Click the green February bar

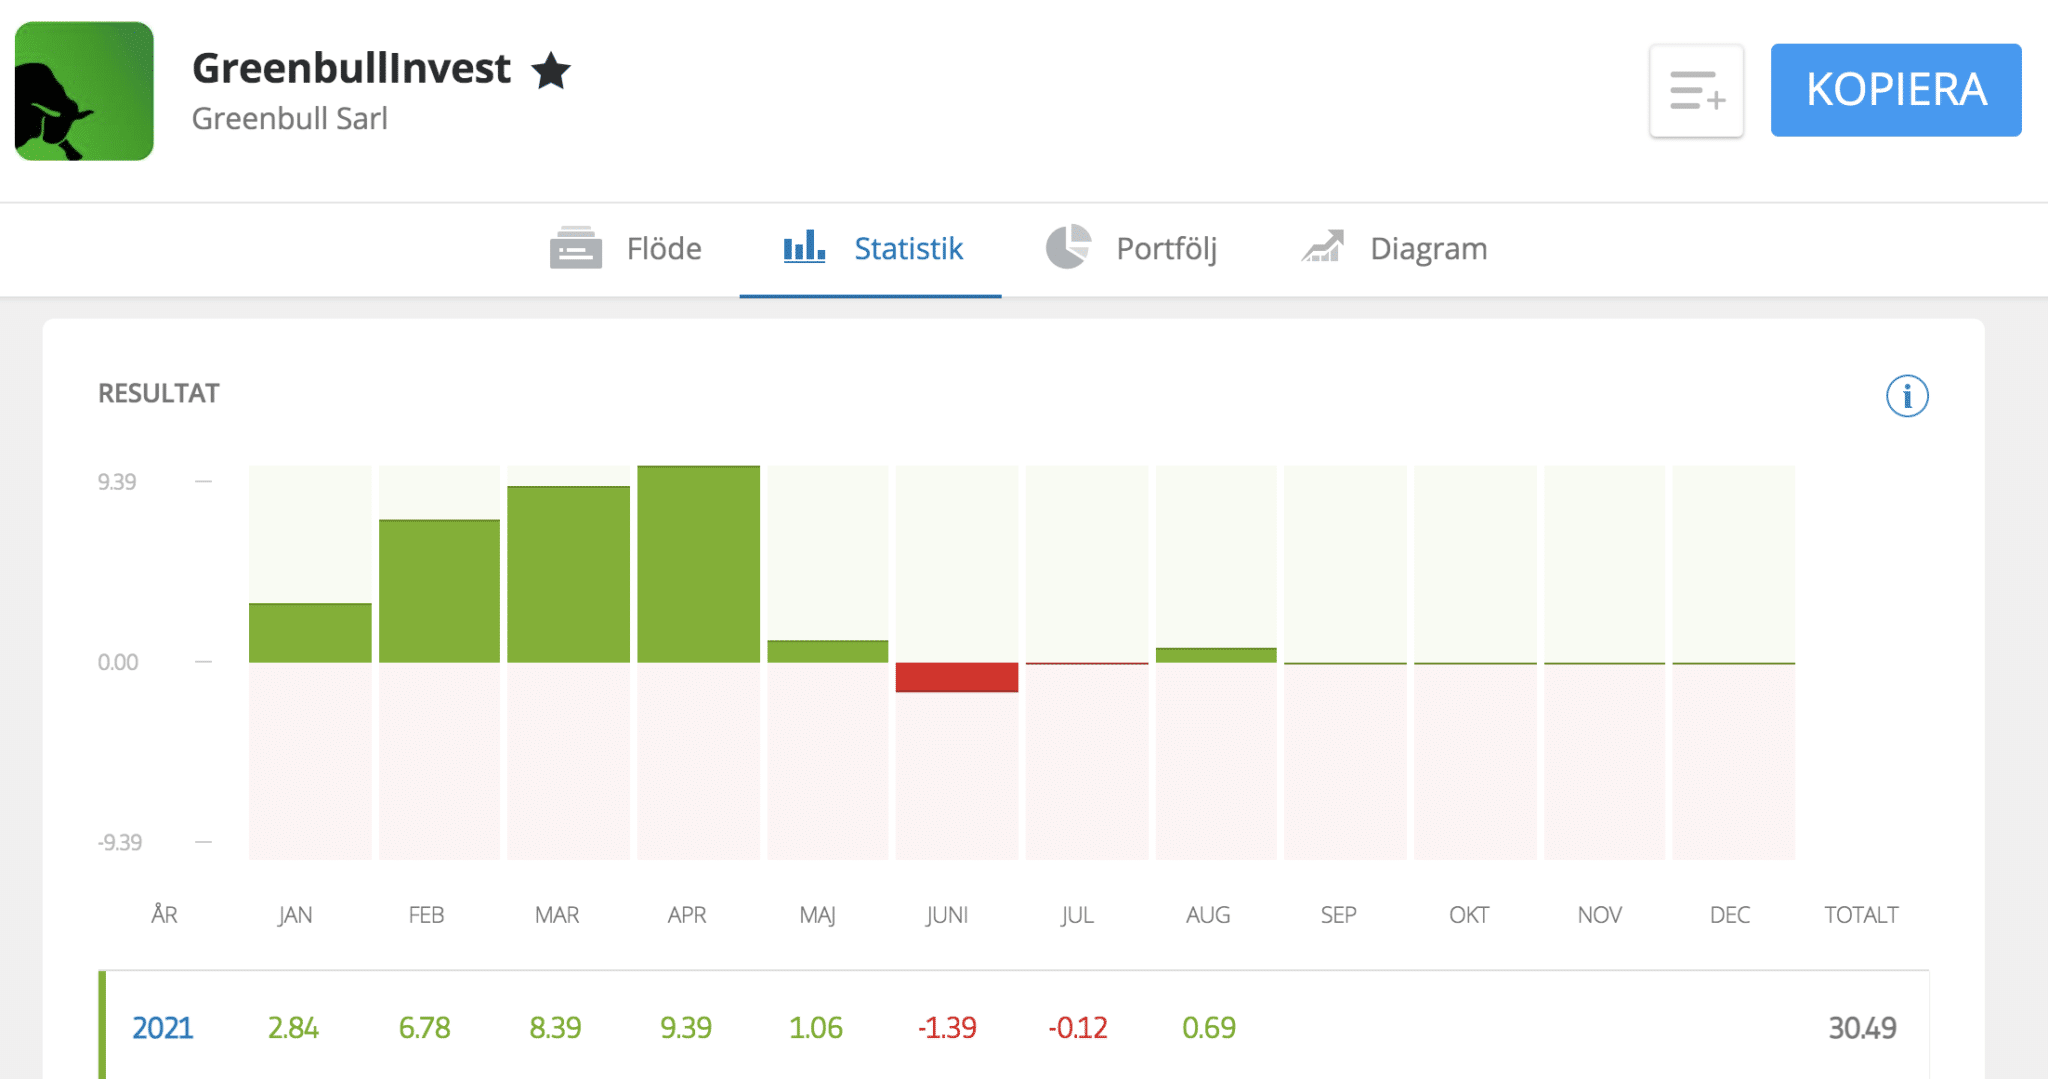coord(439,591)
